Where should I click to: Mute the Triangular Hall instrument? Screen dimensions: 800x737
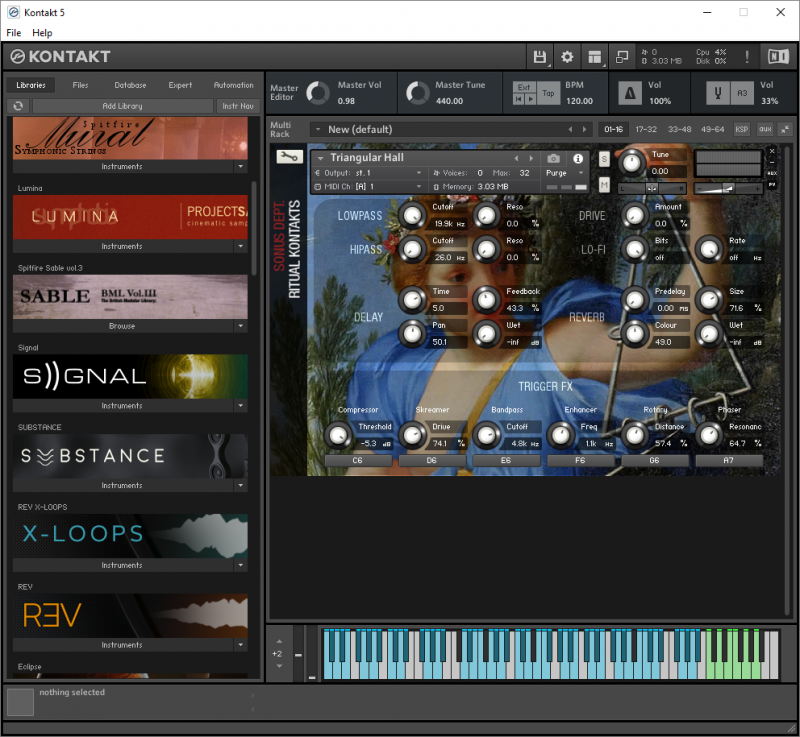point(604,185)
